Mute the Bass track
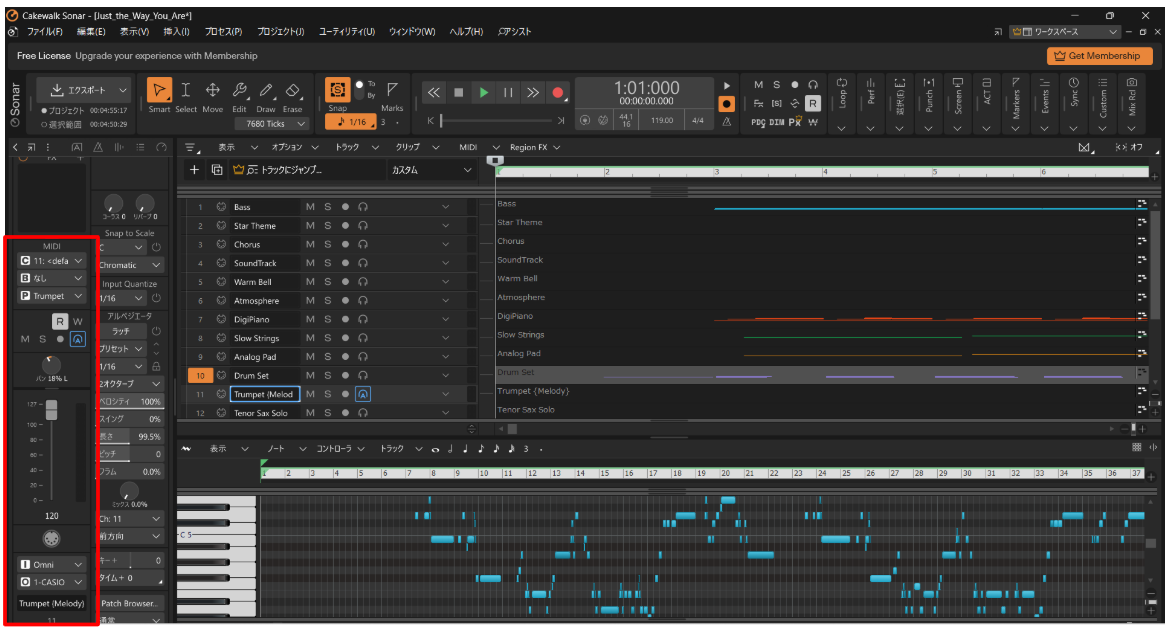This screenshot has width=1171, height=629. [x=310, y=207]
